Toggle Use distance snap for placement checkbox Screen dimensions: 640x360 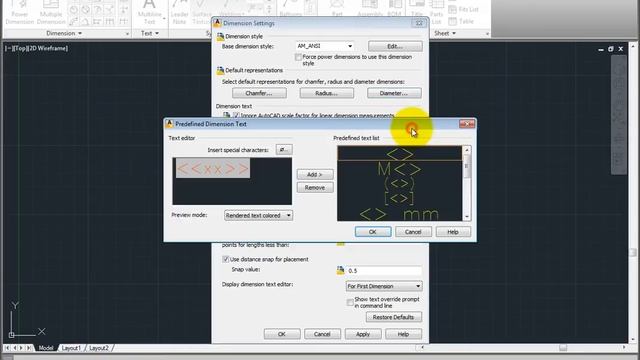(225, 259)
